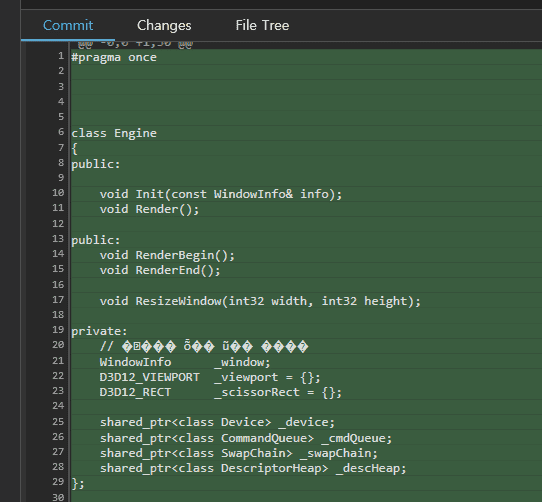Click 'void Init(const WindowInfo& info);' line
Image resolution: width=542 pixels, height=502 pixels.
221,194
